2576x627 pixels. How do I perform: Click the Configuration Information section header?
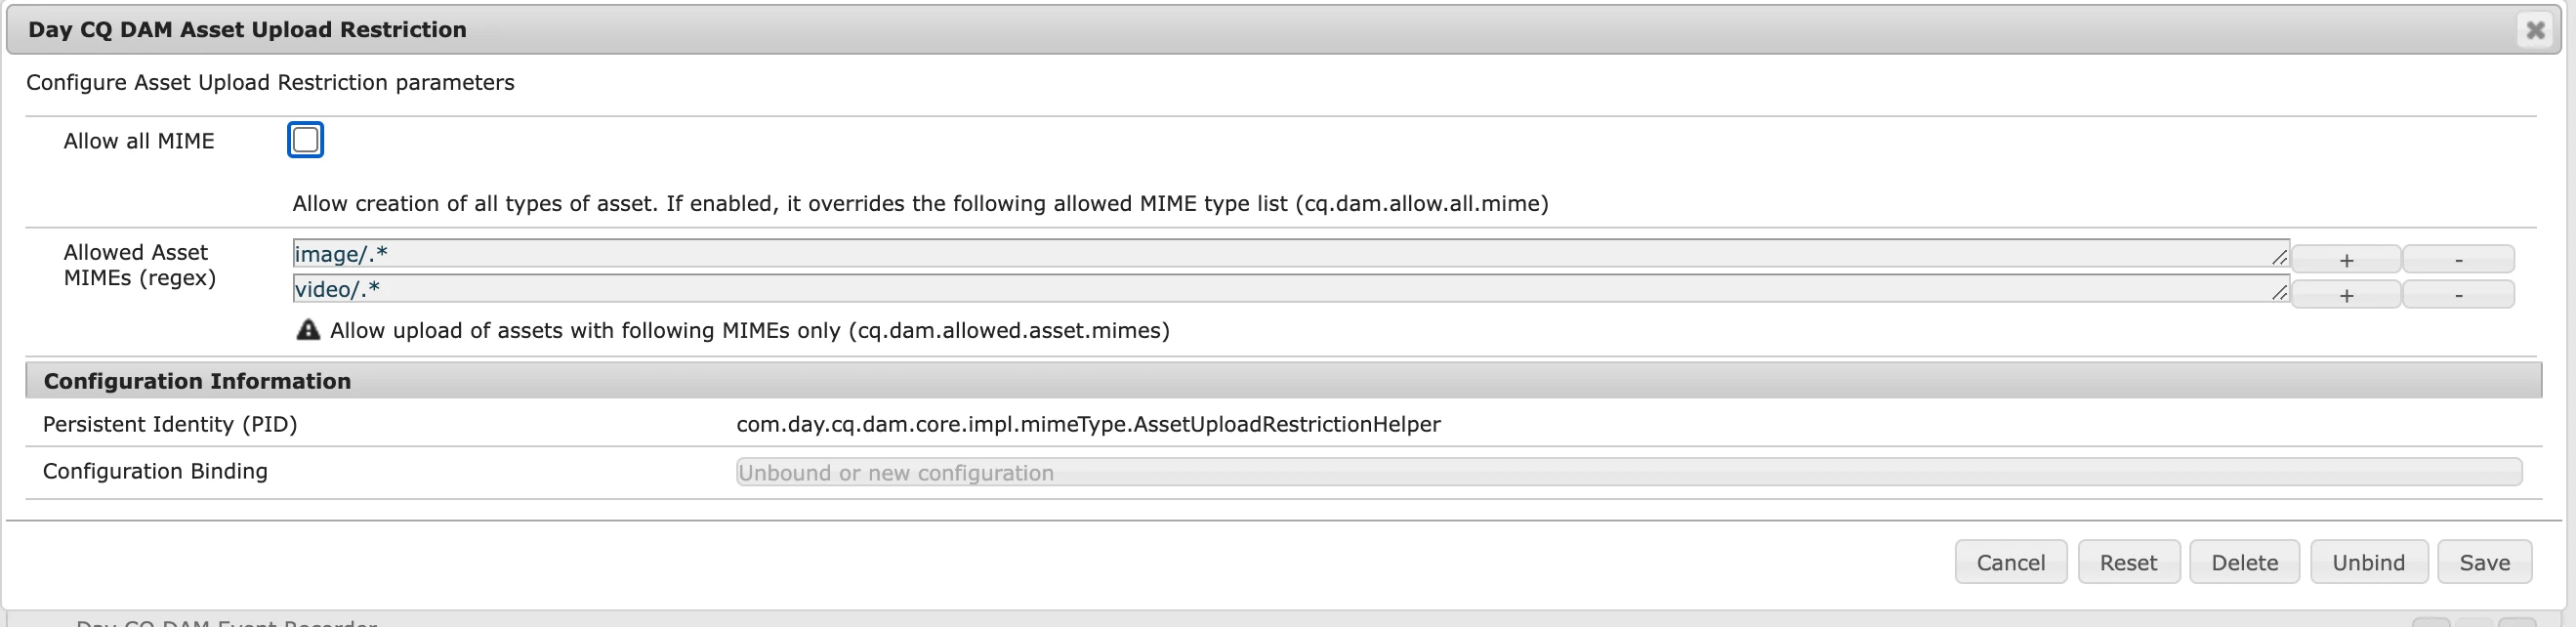click(197, 381)
